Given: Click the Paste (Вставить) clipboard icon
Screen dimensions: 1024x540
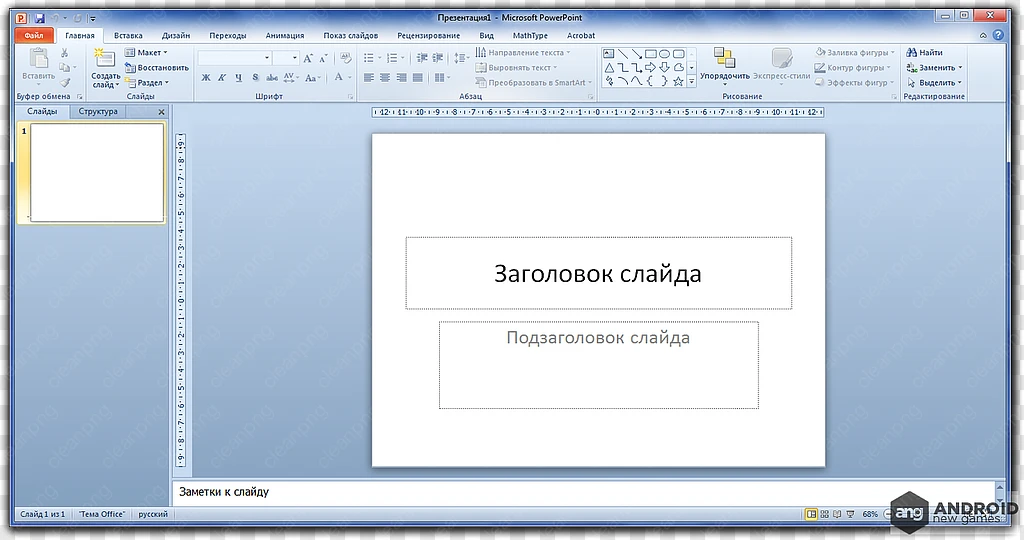Looking at the screenshot, I should click(39, 58).
